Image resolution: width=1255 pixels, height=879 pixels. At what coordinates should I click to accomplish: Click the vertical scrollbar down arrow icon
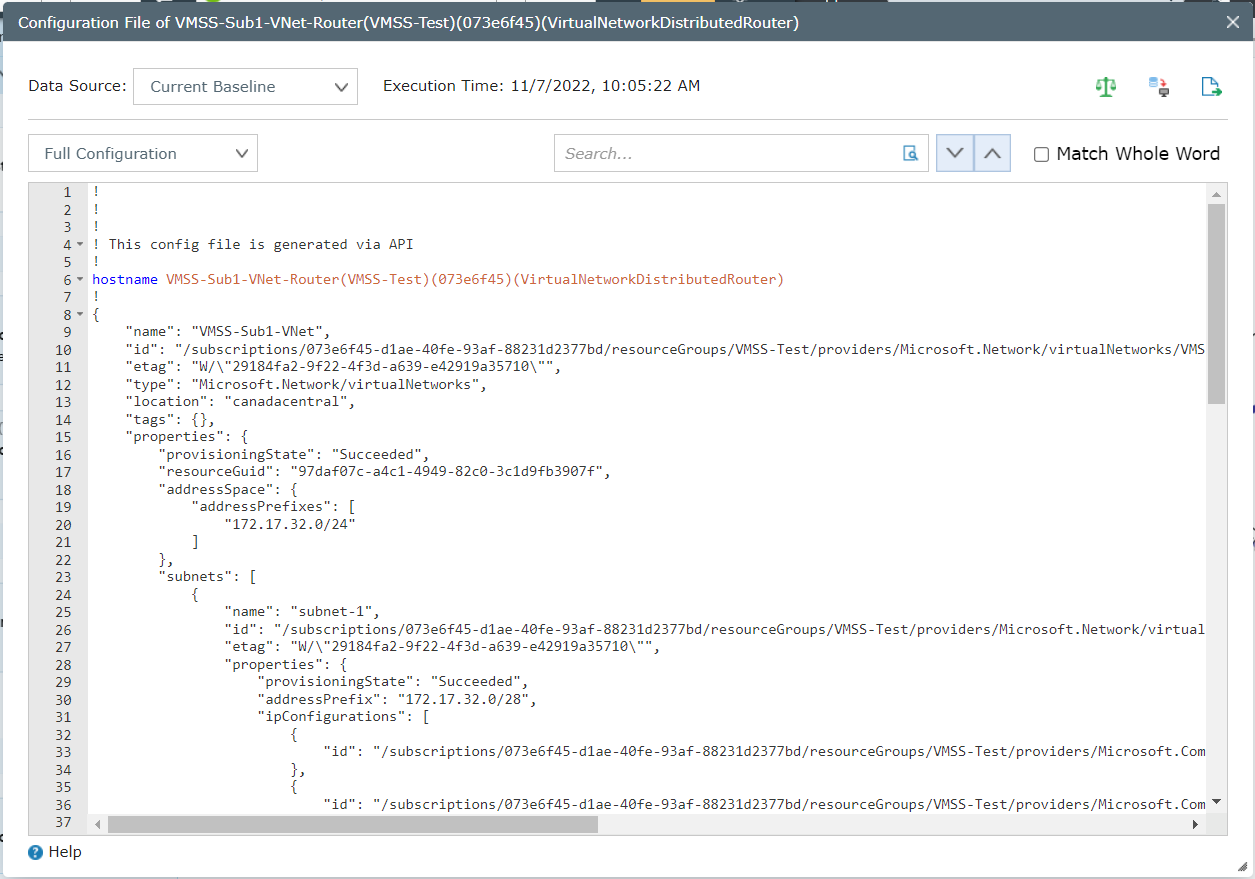coord(1216,801)
